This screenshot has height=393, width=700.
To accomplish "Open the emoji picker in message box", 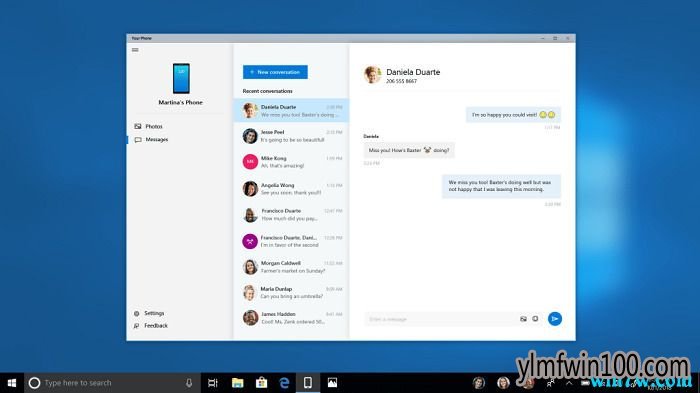I will [535, 319].
